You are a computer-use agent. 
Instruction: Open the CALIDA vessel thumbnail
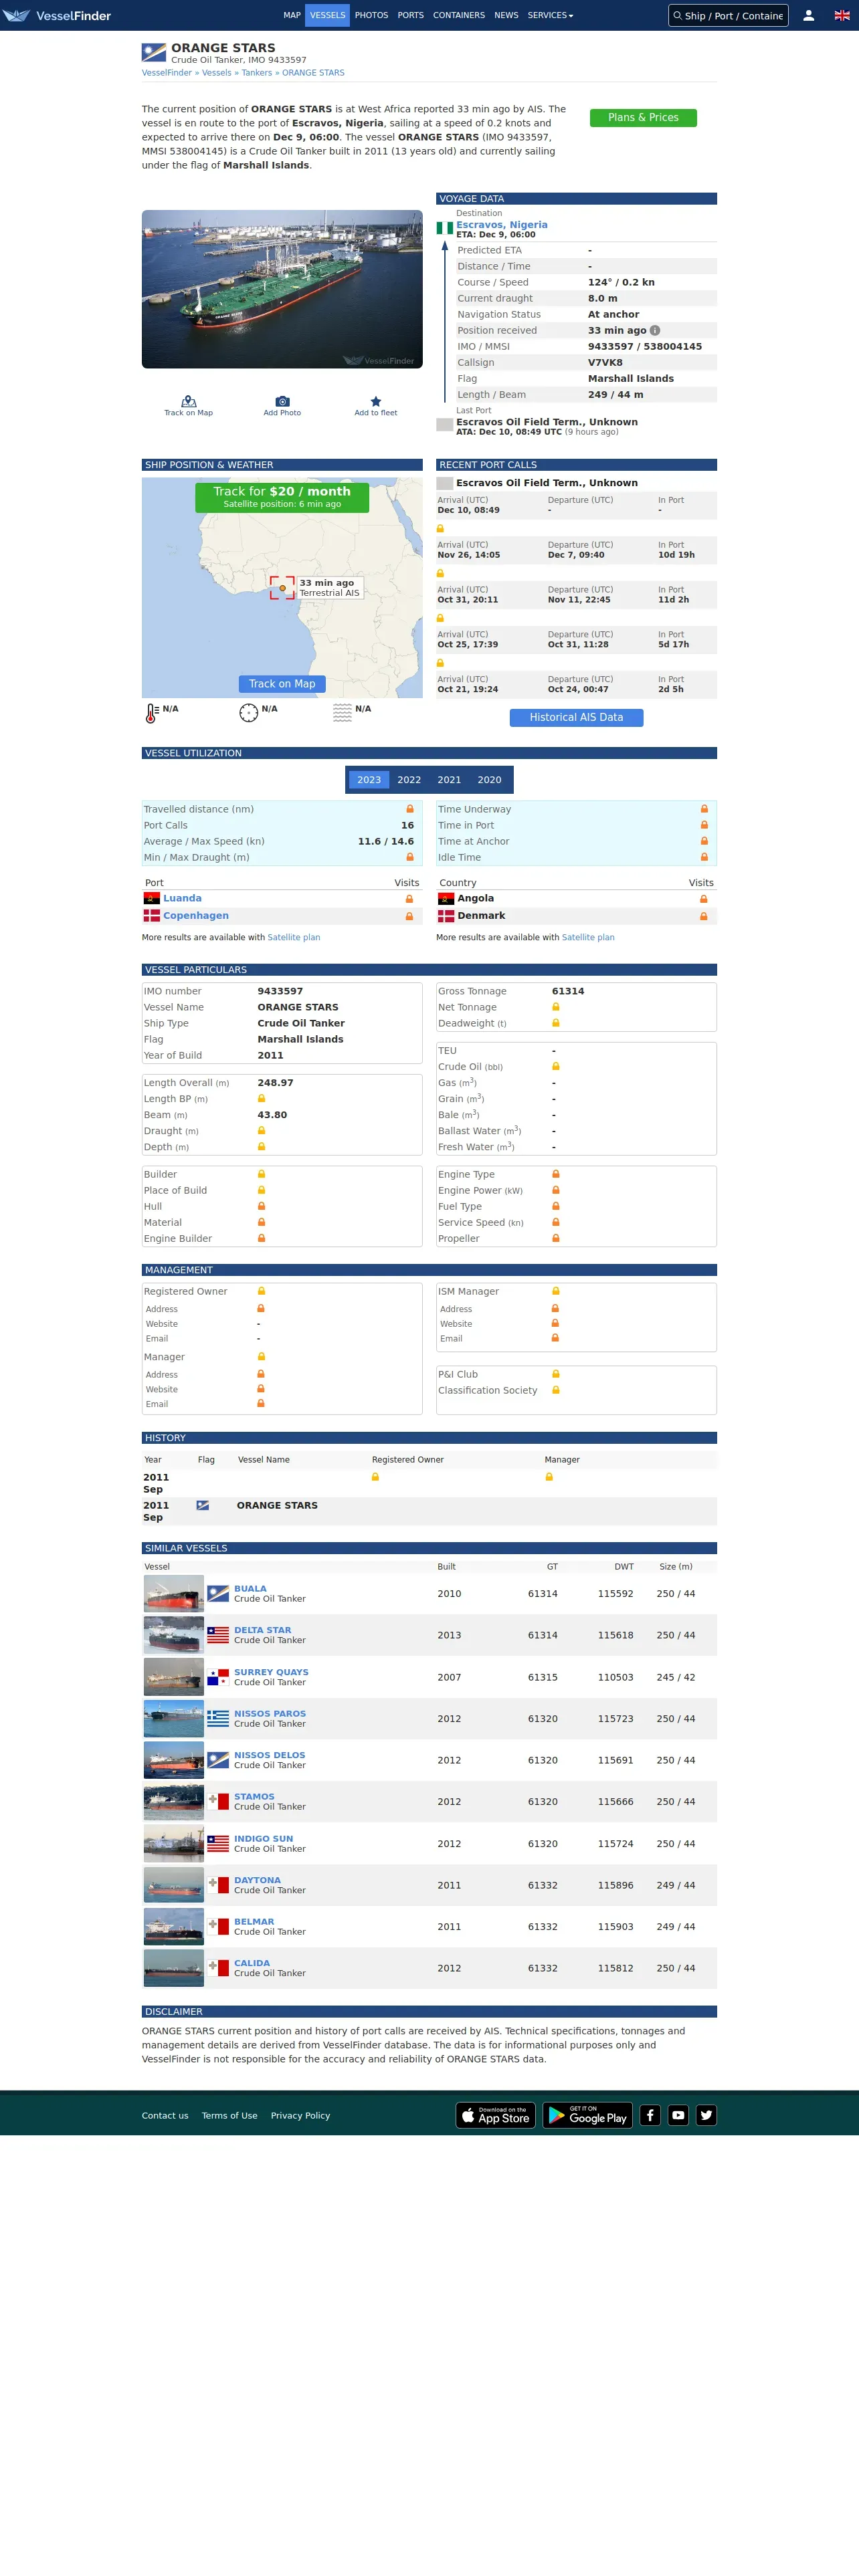pos(174,1968)
